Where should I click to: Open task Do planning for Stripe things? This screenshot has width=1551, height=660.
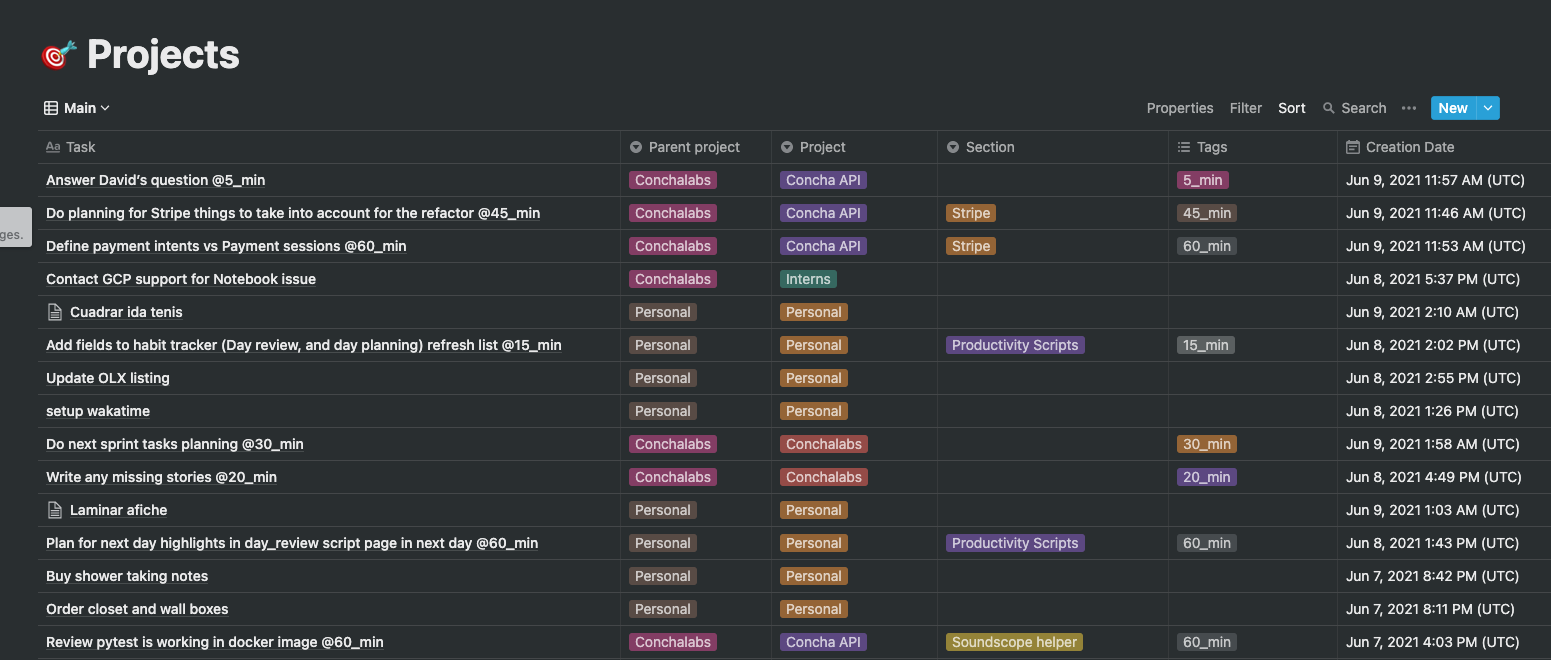(x=293, y=213)
